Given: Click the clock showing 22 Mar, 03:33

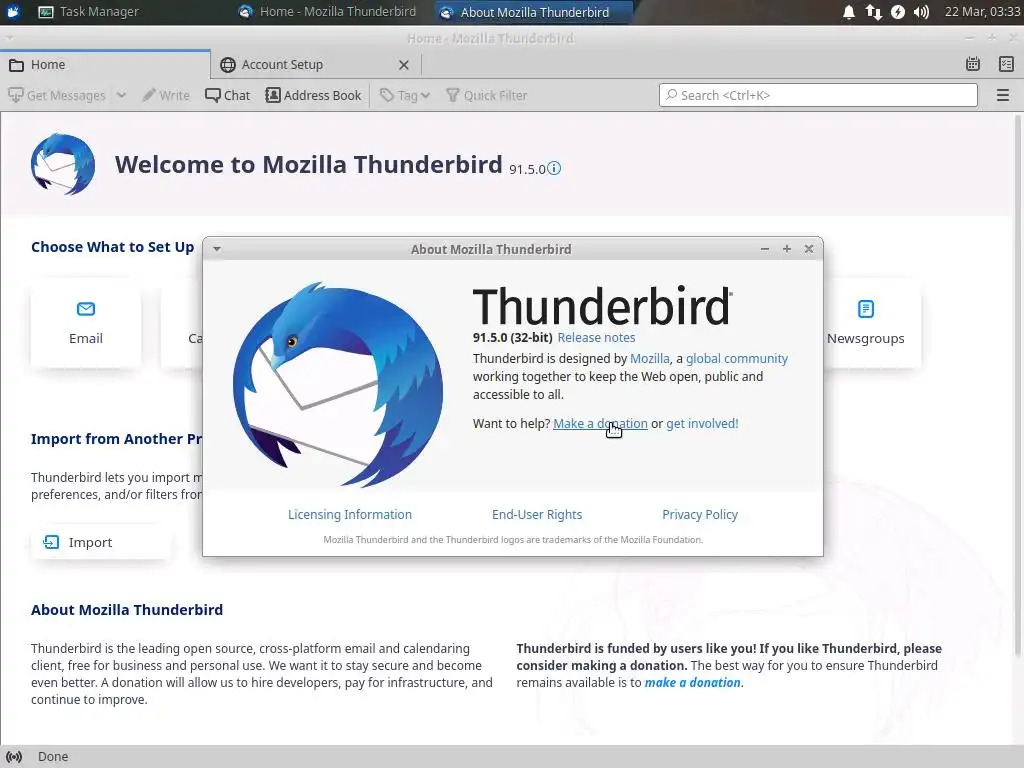Looking at the screenshot, I should [x=982, y=12].
